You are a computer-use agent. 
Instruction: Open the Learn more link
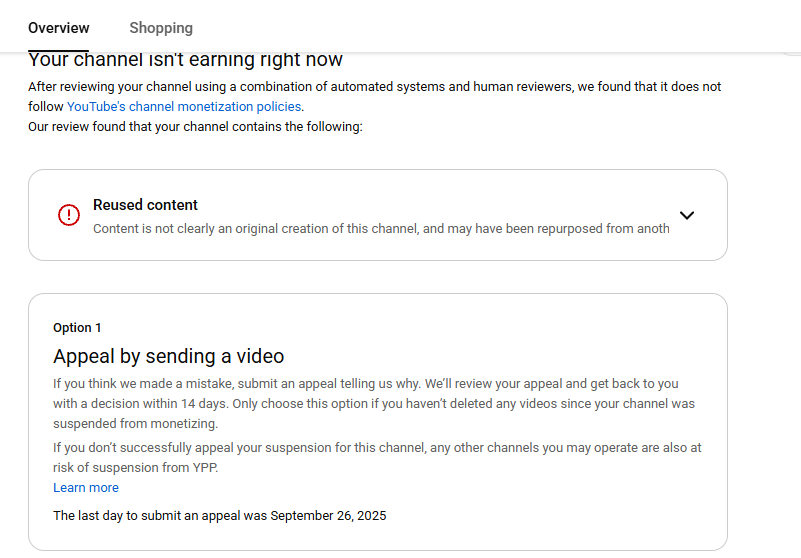coord(86,488)
